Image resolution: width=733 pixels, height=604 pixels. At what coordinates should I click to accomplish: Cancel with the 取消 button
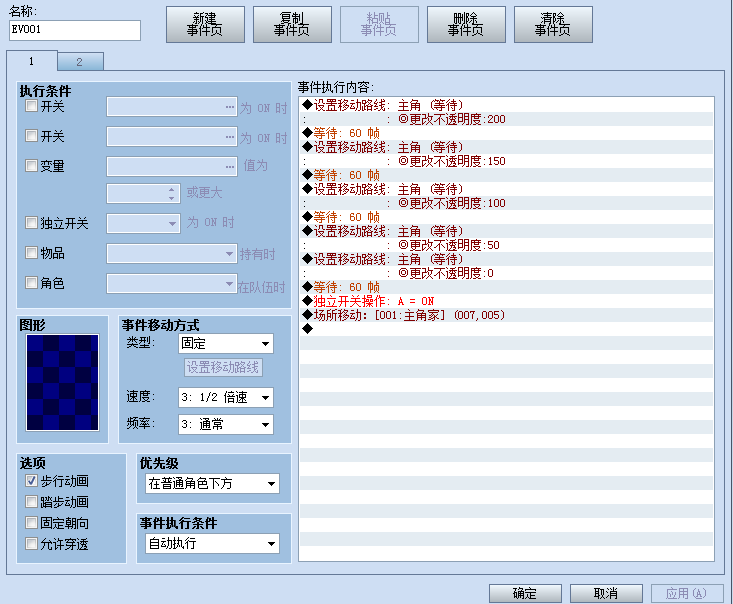point(606,593)
